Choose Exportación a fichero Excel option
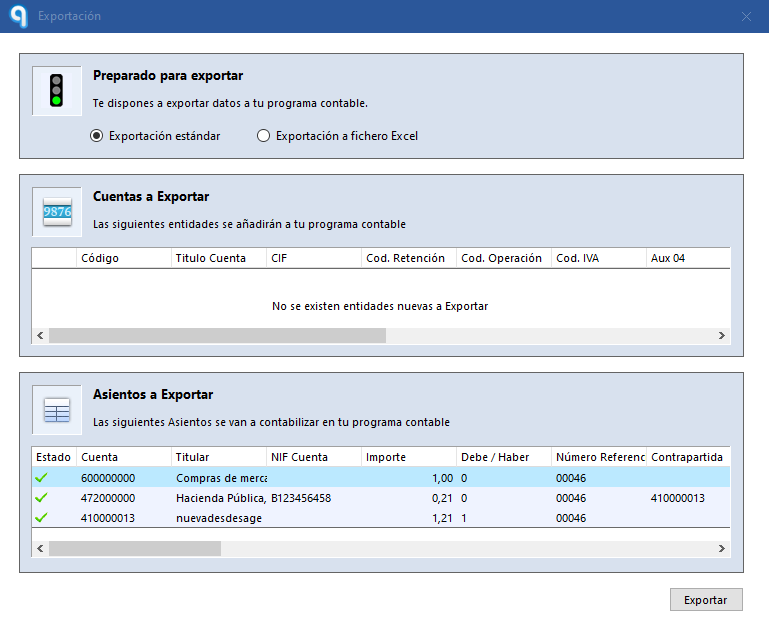The image size is (769, 623). tap(264, 136)
